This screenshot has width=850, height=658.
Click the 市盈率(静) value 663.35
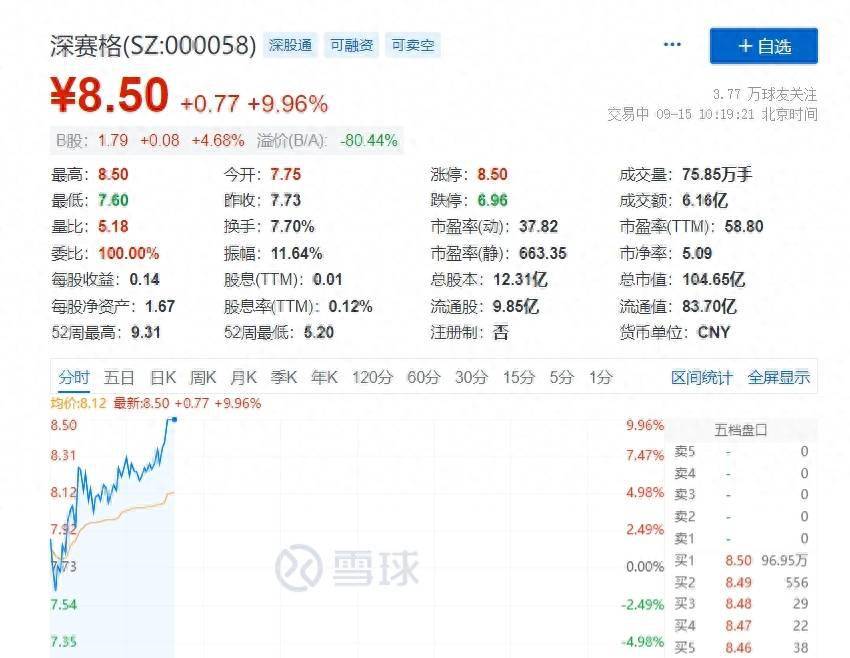(543, 253)
